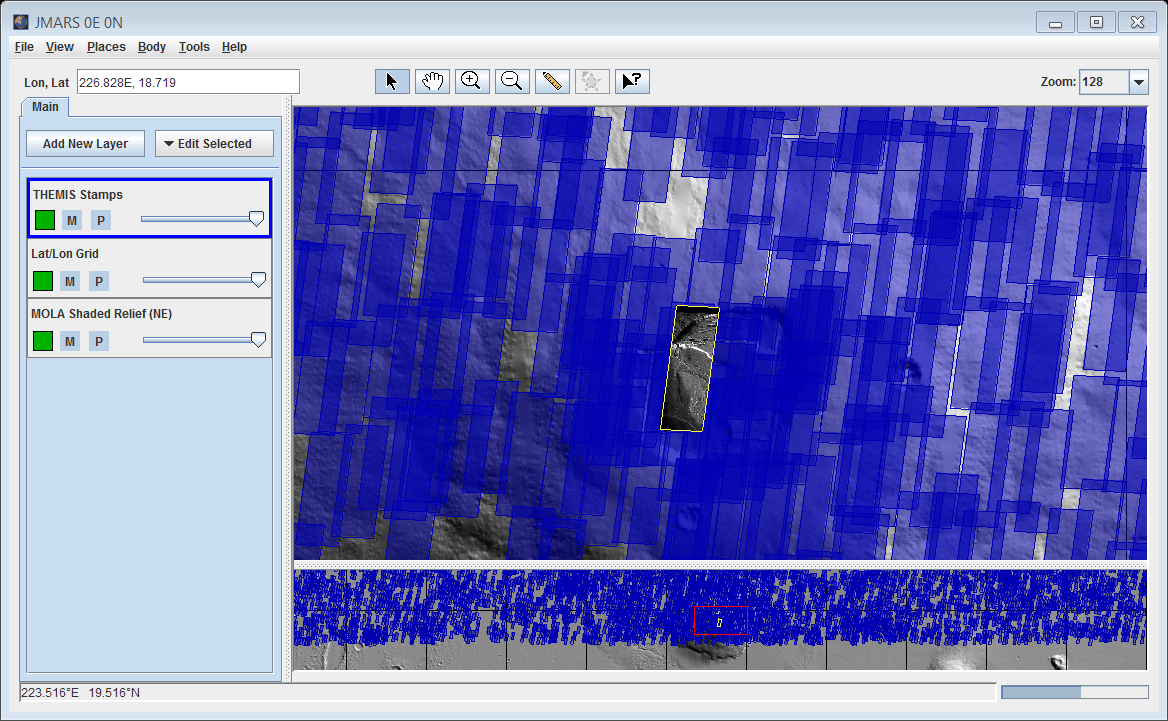Click the progress bar in status bar
1168x721 pixels.
1075,693
